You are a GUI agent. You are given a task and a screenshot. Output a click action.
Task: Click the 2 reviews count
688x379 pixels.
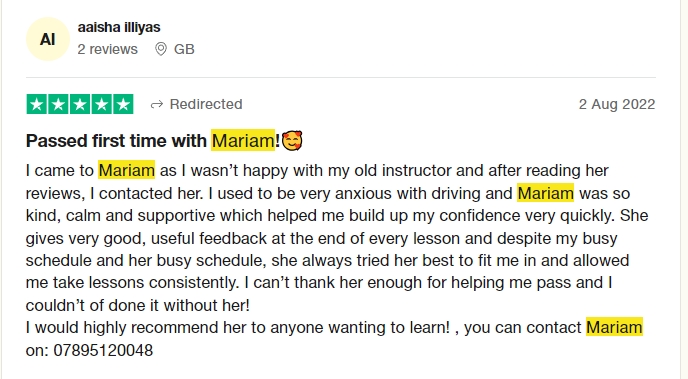tap(108, 49)
